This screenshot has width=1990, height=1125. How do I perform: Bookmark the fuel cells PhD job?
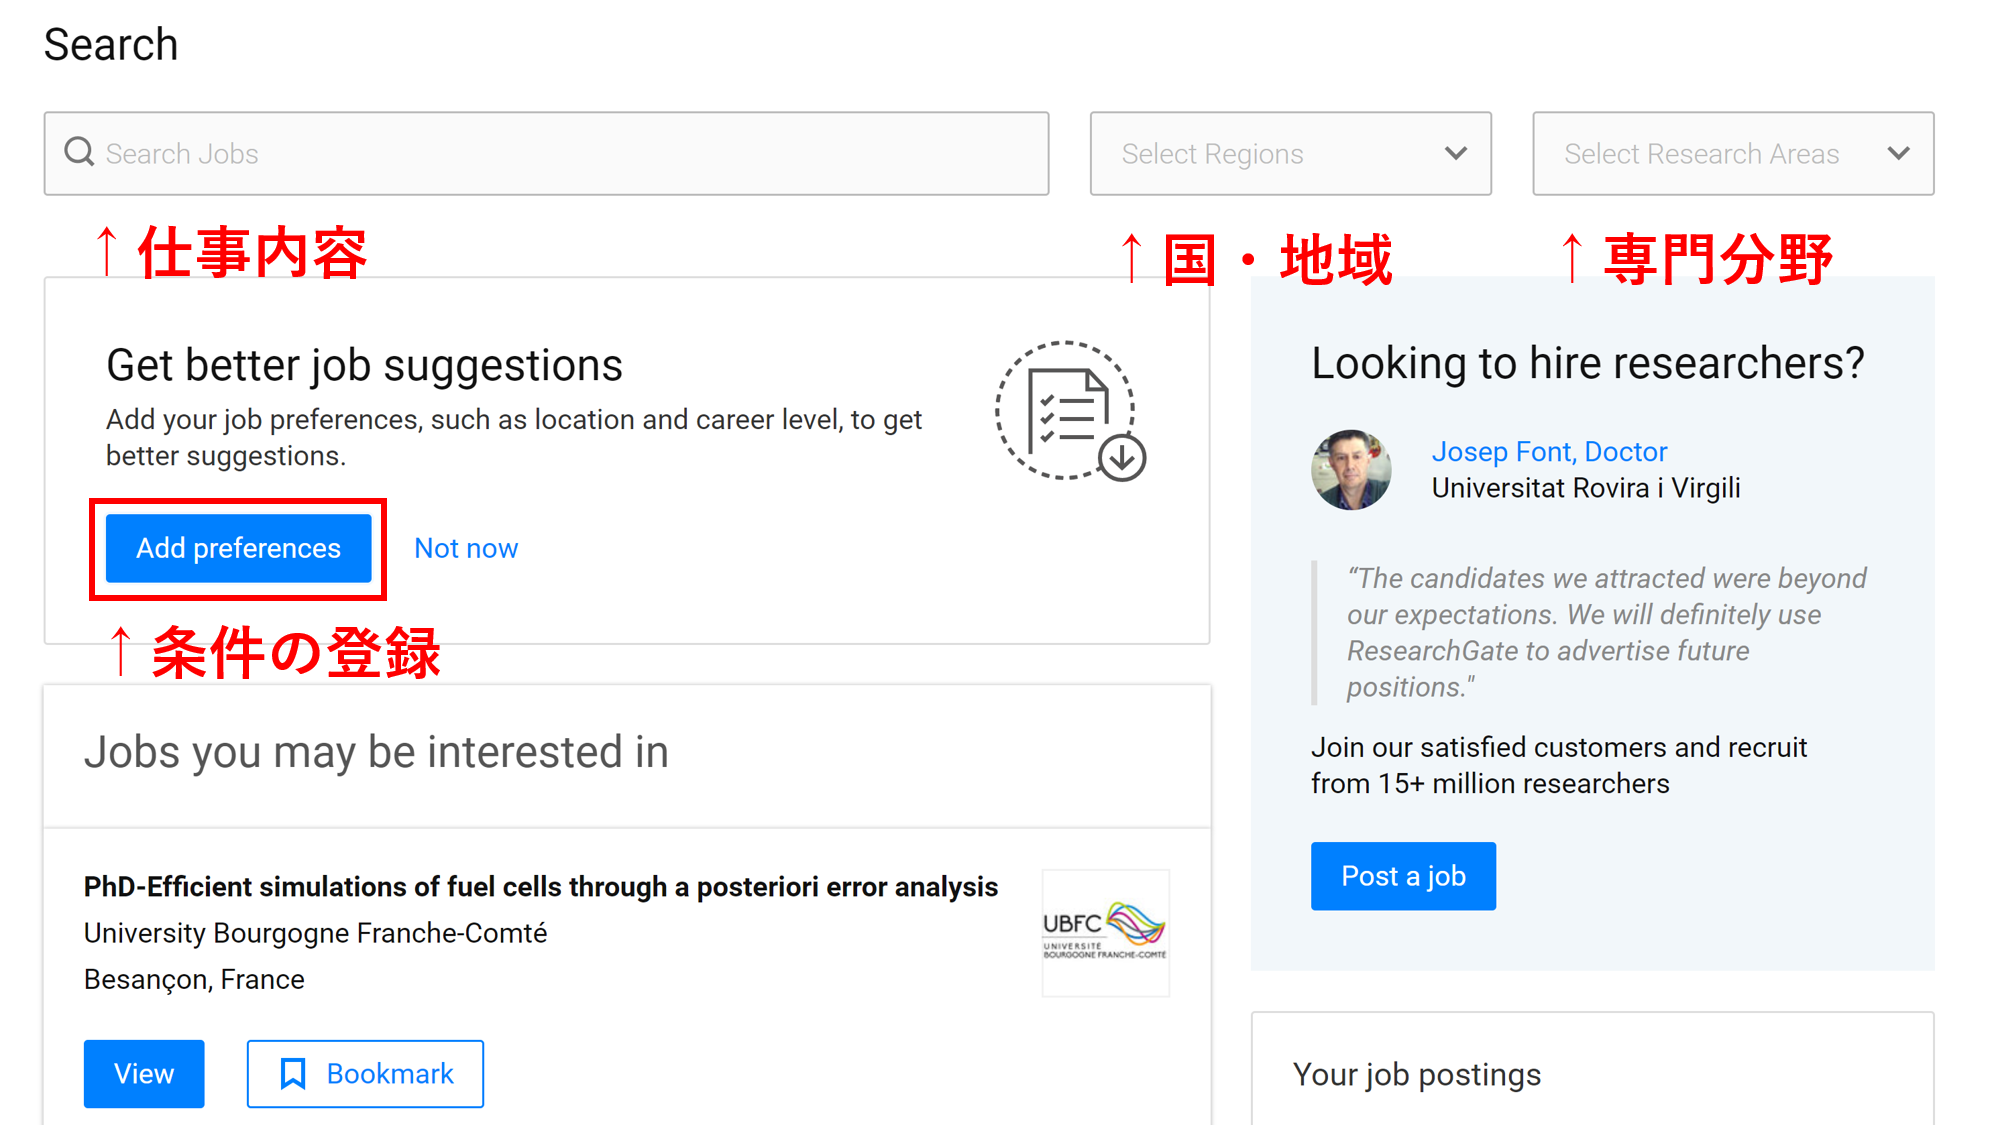point(364,1073)
